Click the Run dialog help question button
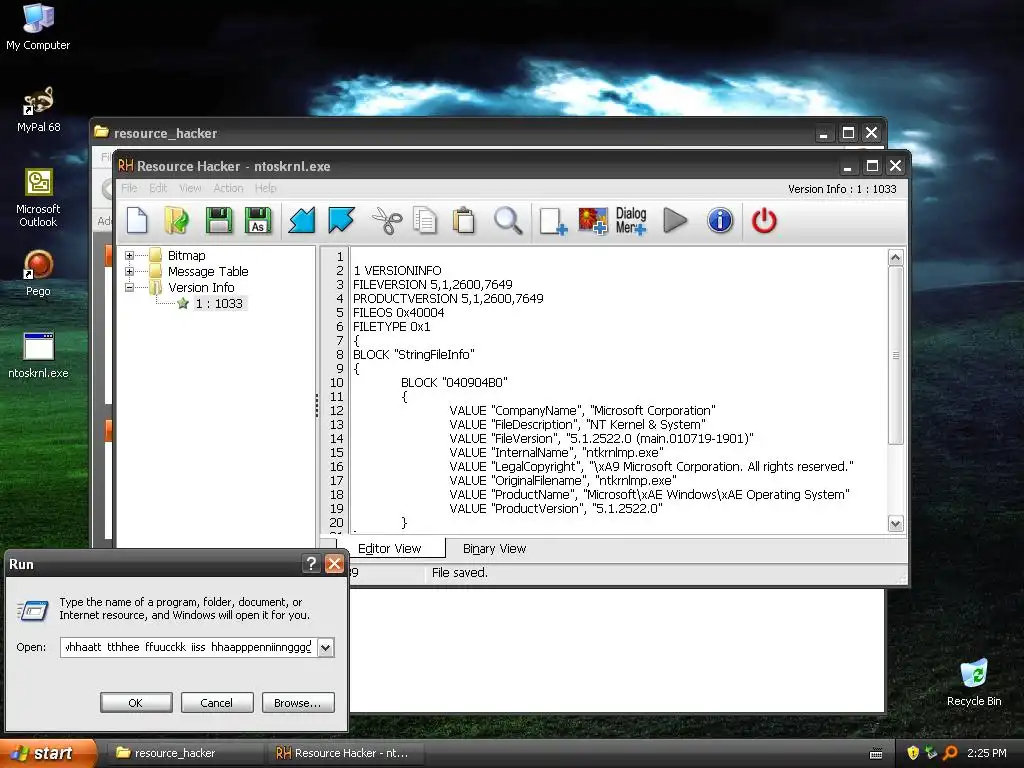Viewport: 1024px width, 768px height. point(311,564)
